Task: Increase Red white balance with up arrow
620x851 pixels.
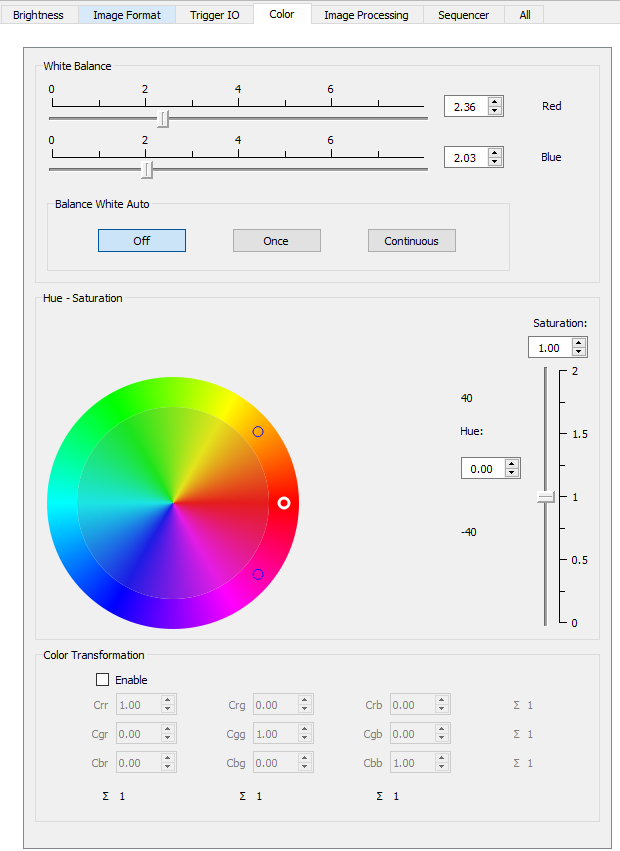Action: [x=494, y=101]
